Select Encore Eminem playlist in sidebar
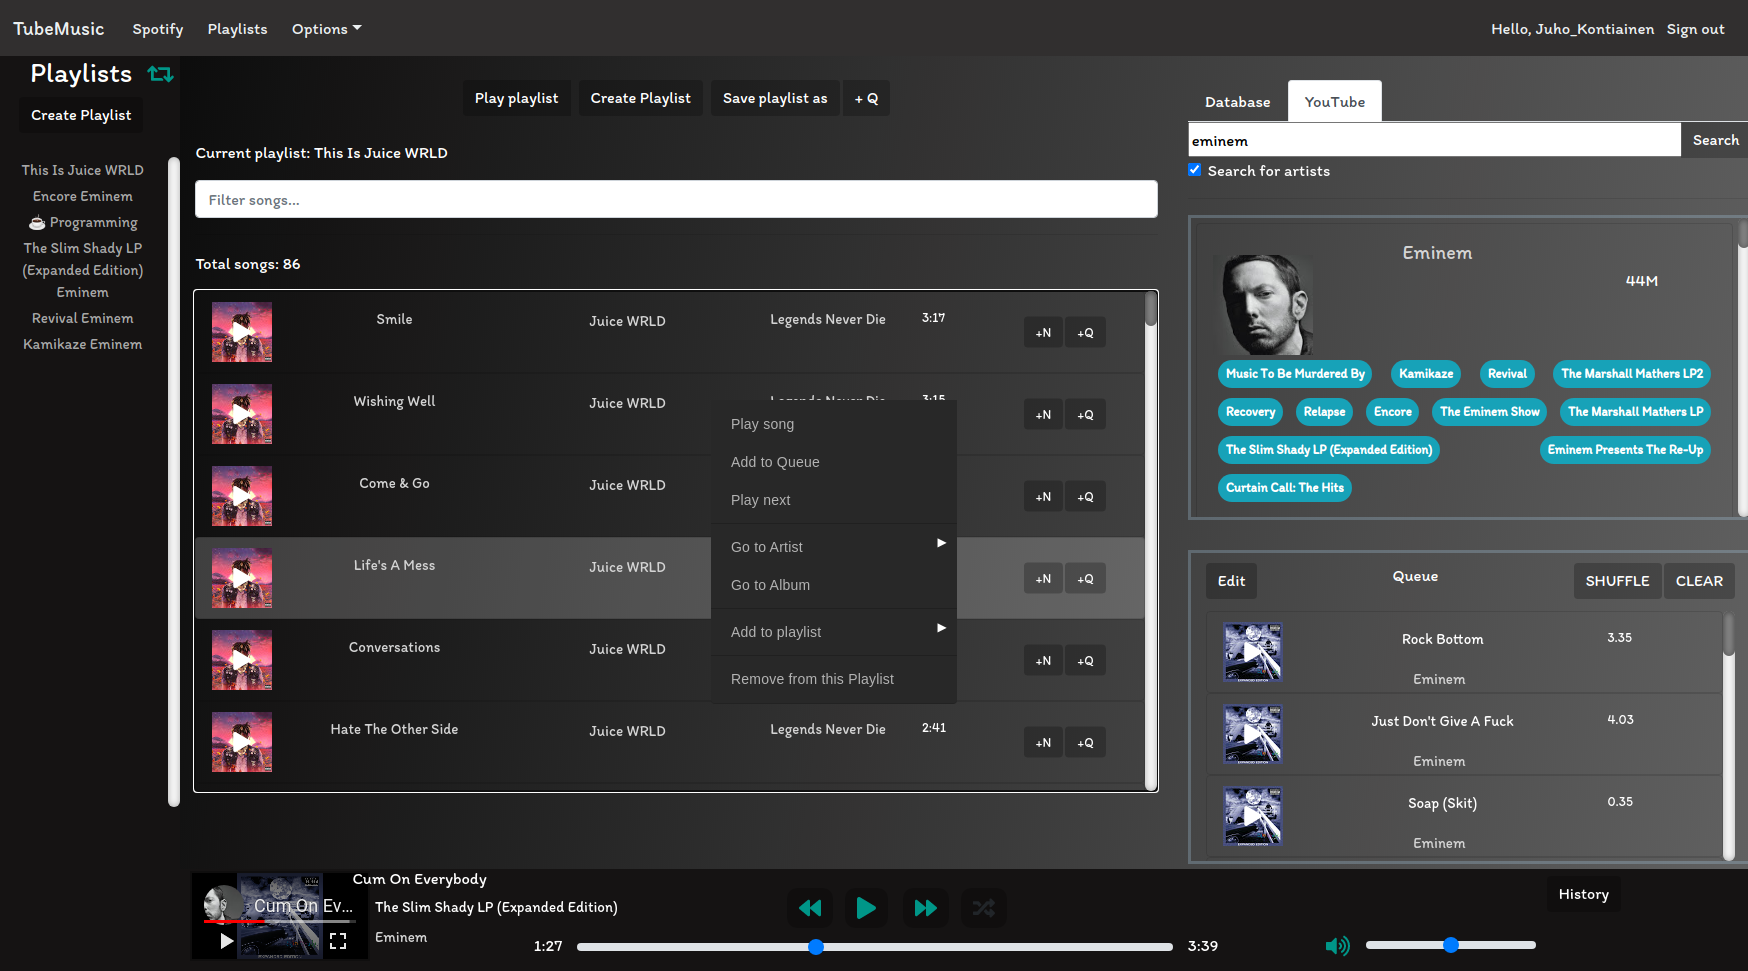Viewport: 1748px width, 971px height. coord(83,196)
